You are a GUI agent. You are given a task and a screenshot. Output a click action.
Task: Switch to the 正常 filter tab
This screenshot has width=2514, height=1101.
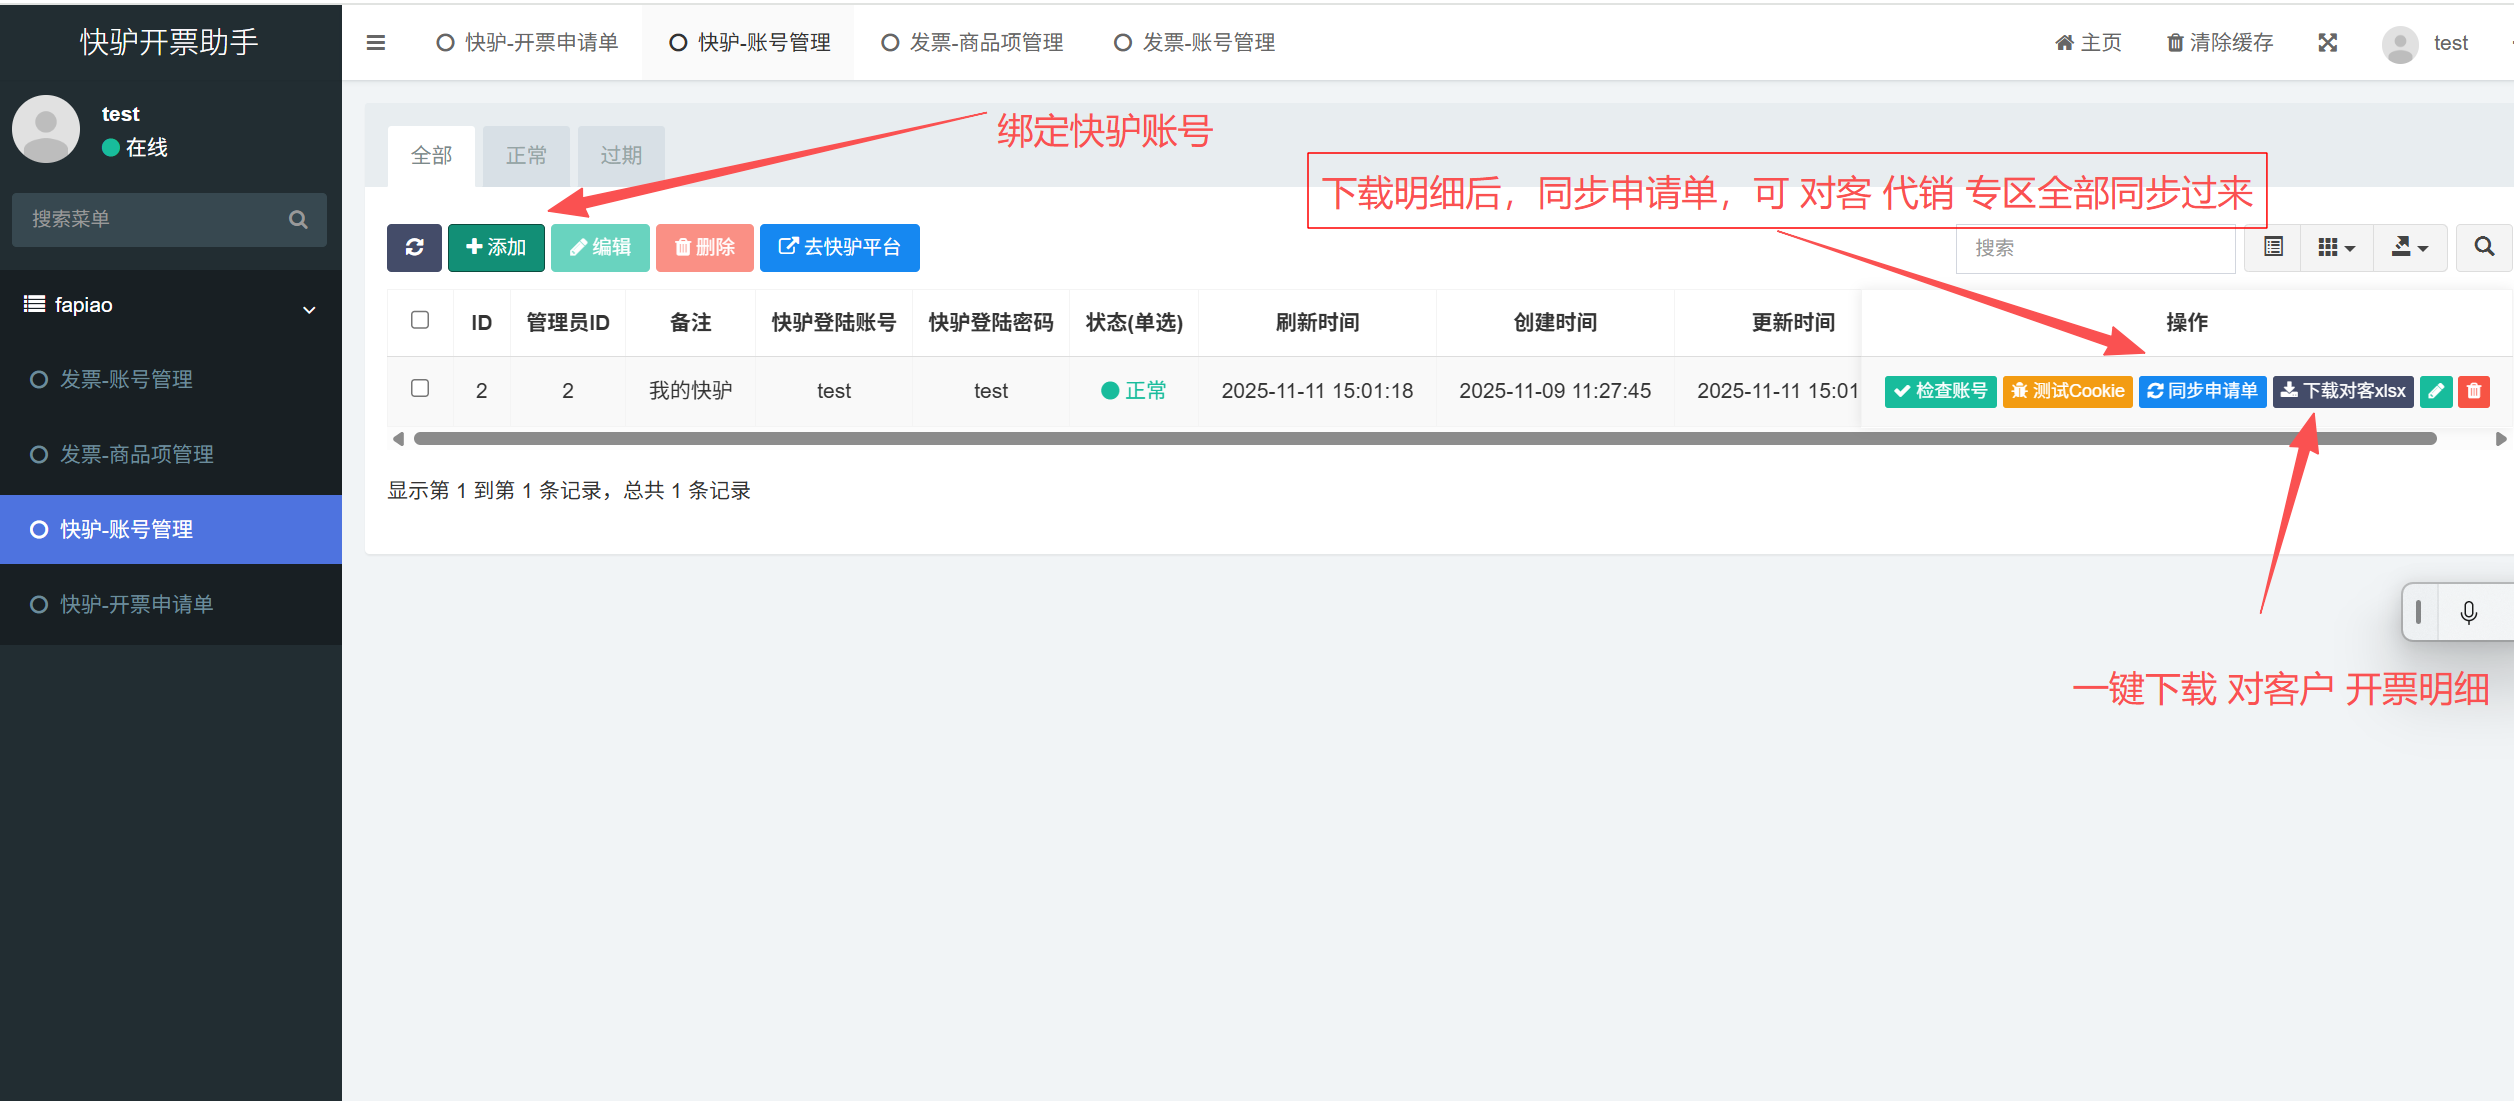pos(526,155)
